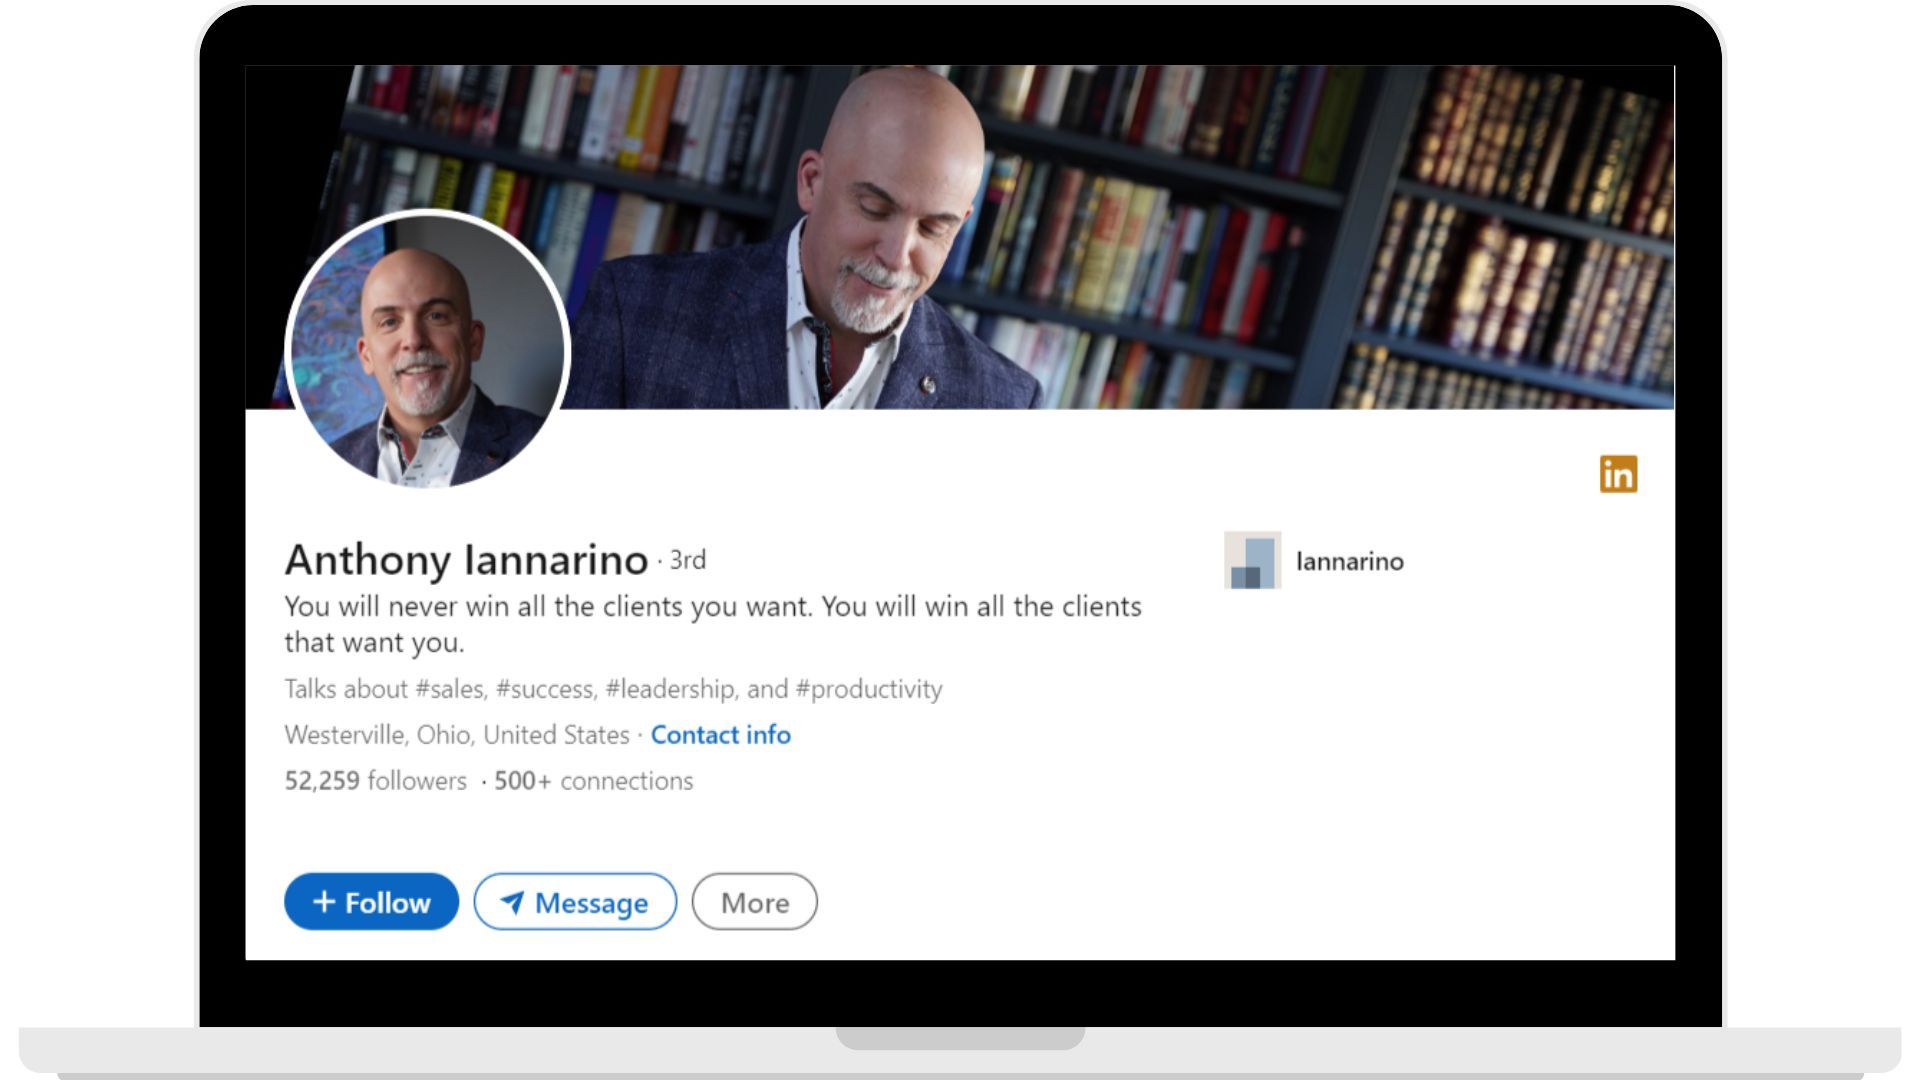This screenshot has width=1920, height=1080.
Task: Click the LinkedIn logo icon
Action: (1620, 475)
